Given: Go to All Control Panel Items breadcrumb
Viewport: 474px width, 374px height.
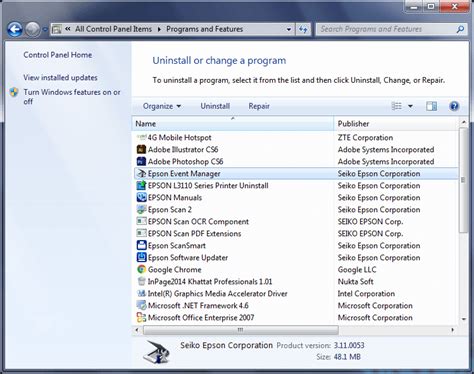Looking at the screenshot, I should pyautogui.click(x=113, y=29).
